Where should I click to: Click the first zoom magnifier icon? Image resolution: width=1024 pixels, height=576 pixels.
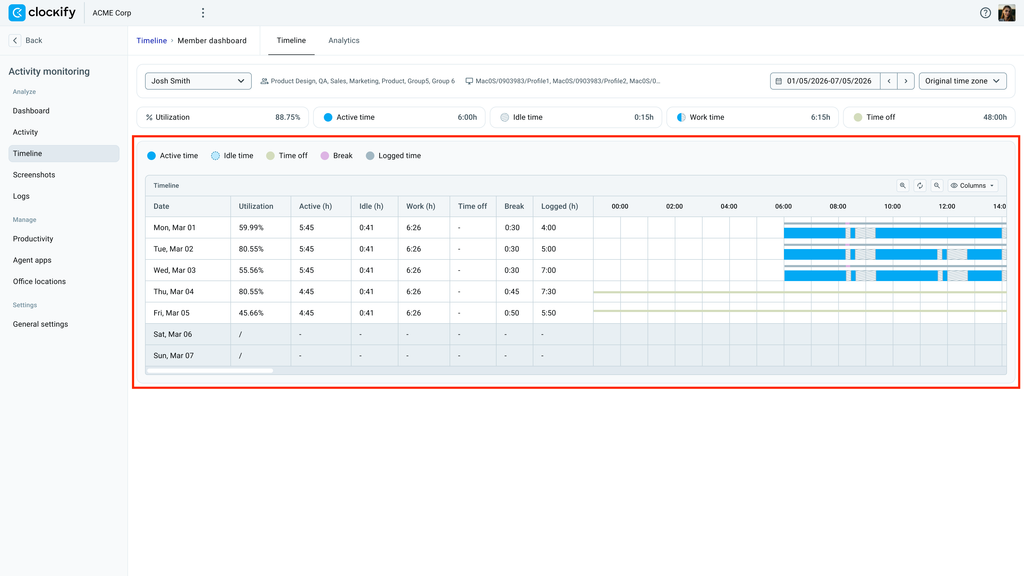tap(903, 185)
